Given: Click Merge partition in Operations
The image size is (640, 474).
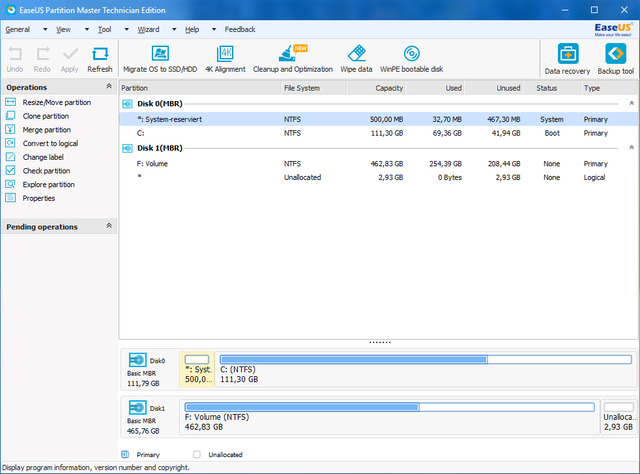Looking at the screenshot, I should [x=46, y=129].
